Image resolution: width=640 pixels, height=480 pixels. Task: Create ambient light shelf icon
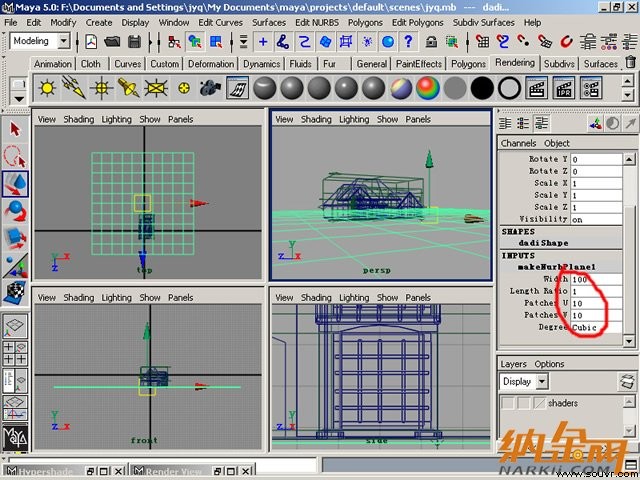click(x=47, y=88)
